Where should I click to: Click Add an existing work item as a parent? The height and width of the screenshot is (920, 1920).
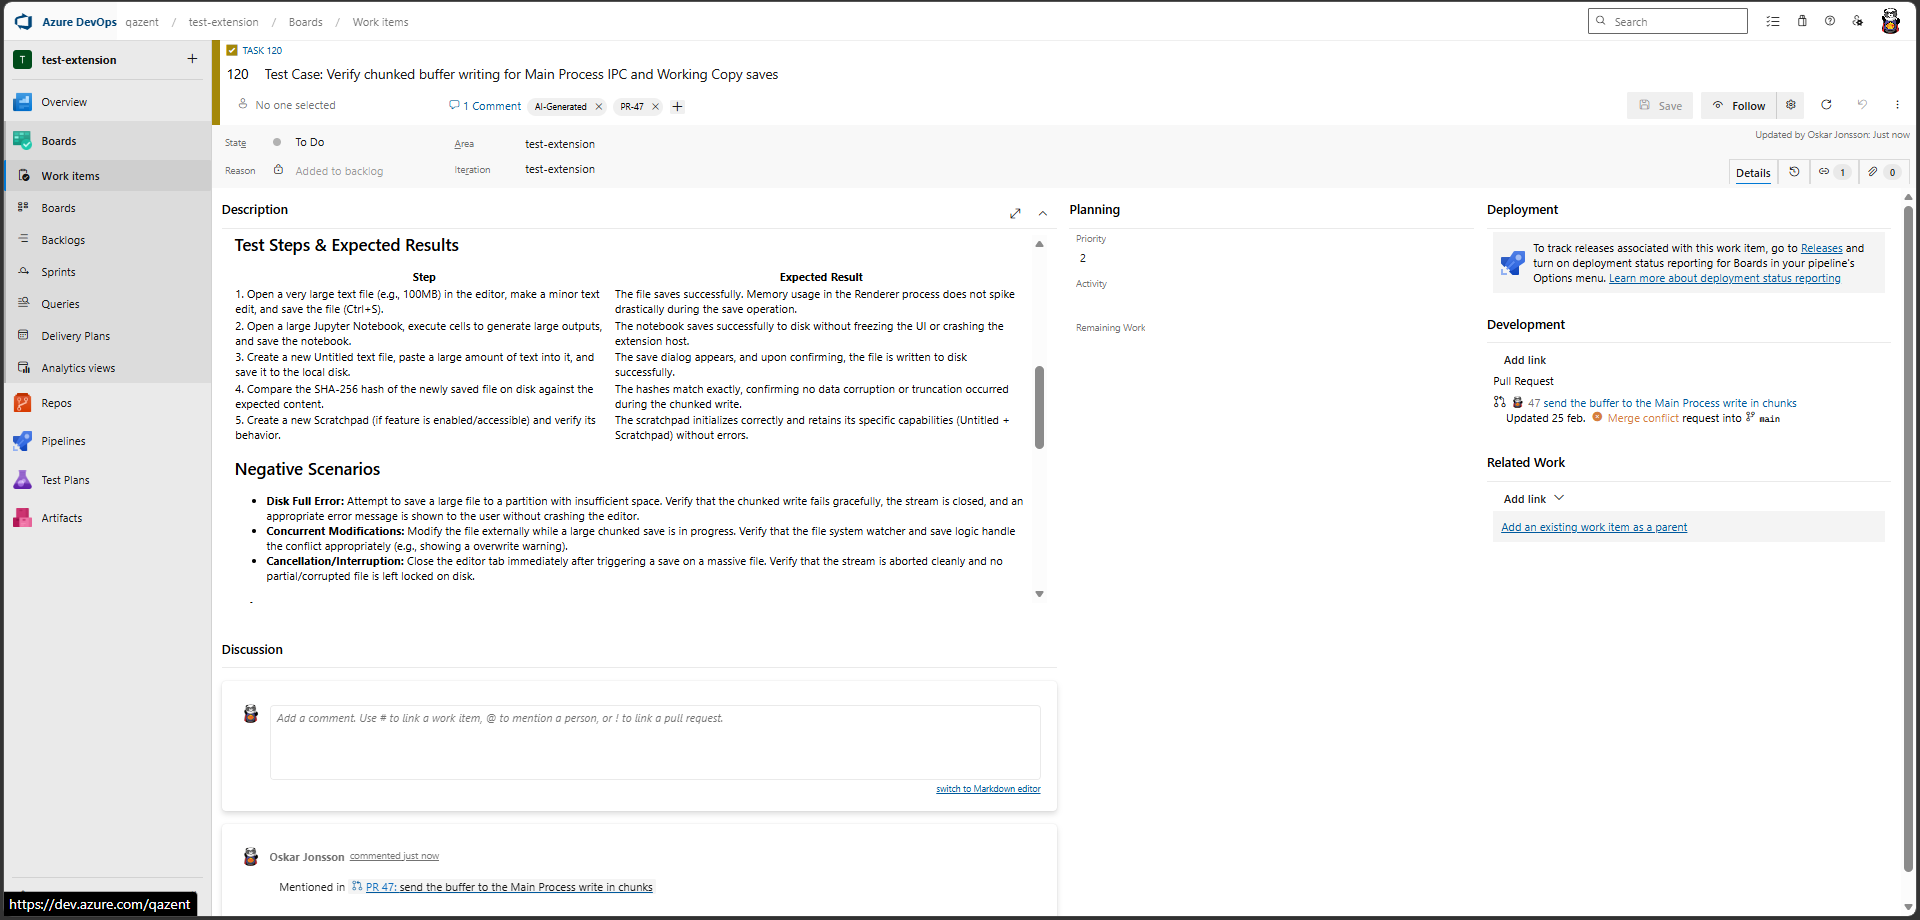[1593, 527]
